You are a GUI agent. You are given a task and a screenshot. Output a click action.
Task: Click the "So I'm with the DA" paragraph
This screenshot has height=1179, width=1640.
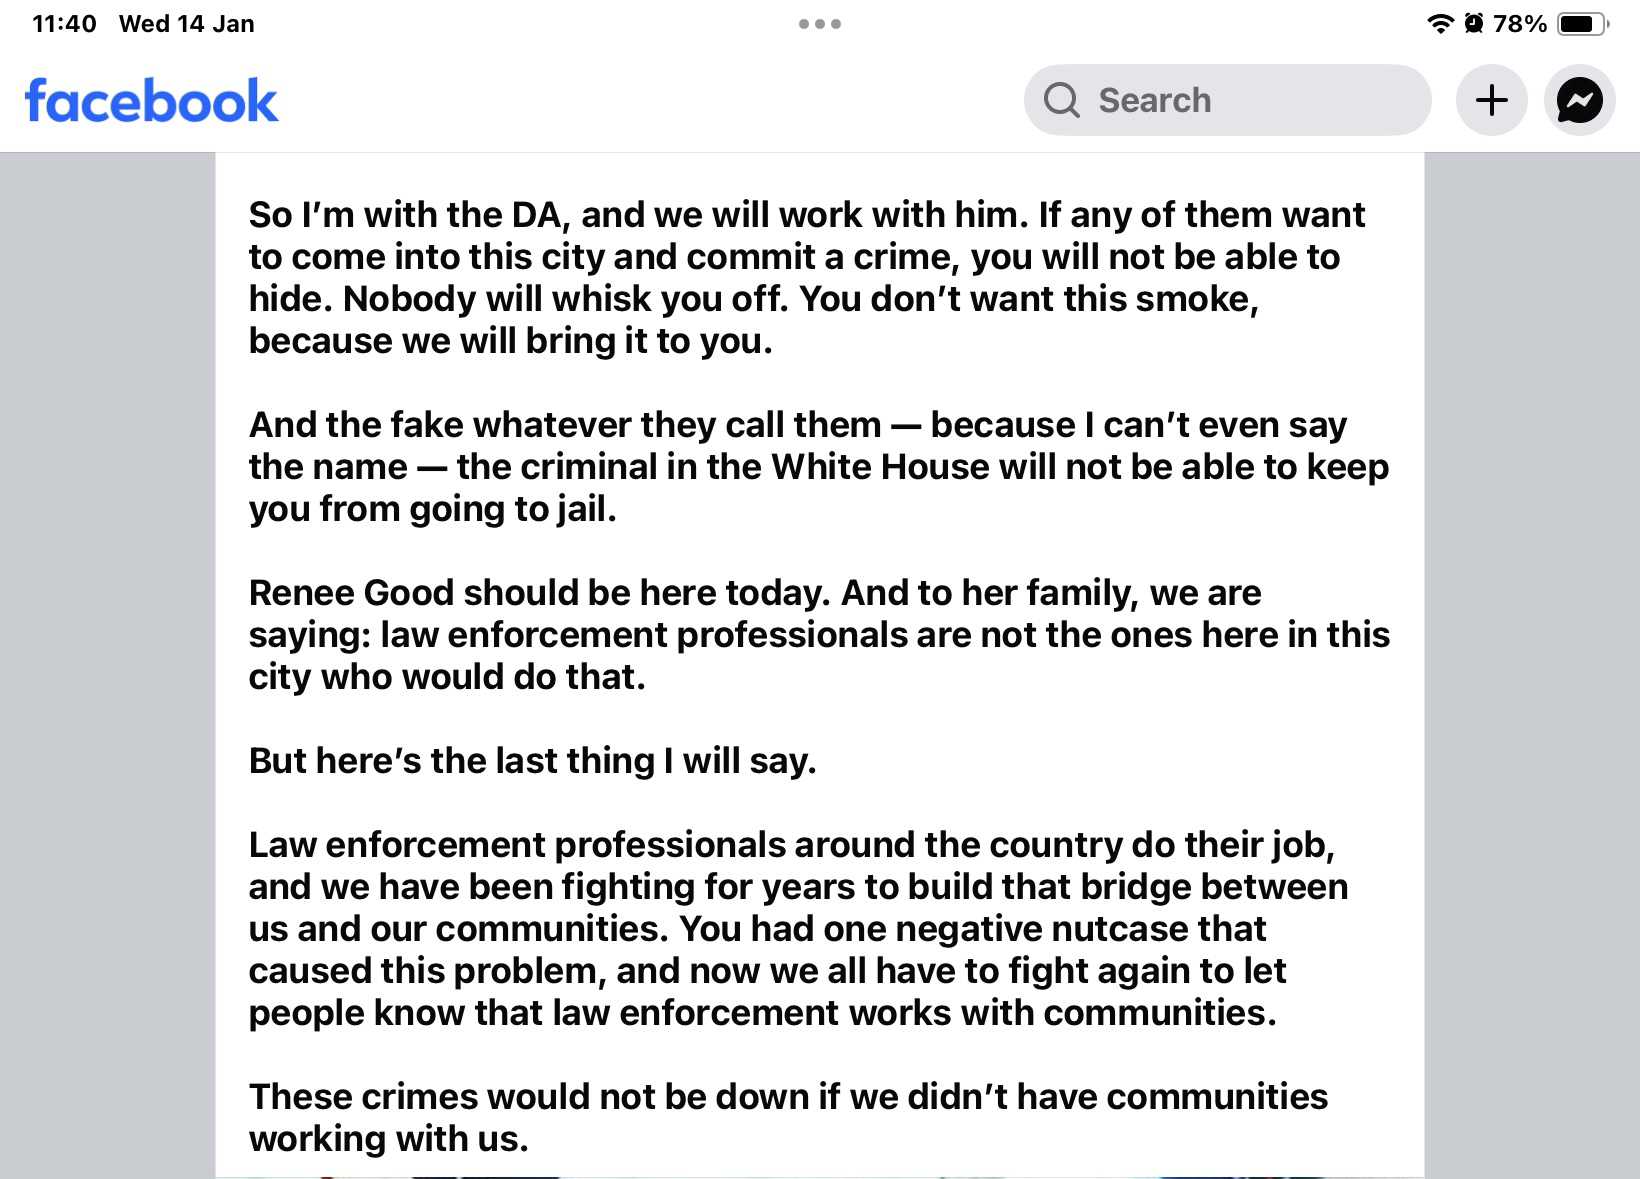[x=806, y=277]
